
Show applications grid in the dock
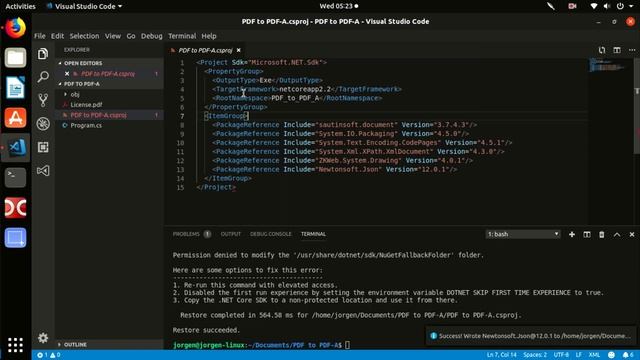[16, 345]
